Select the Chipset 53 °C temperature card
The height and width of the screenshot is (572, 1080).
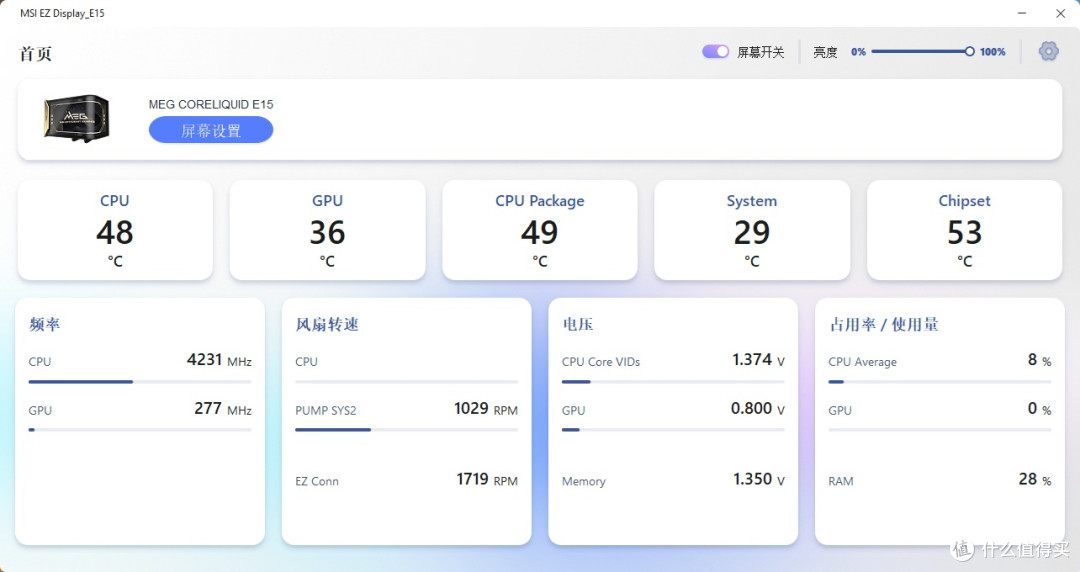[x=964, y=230]
